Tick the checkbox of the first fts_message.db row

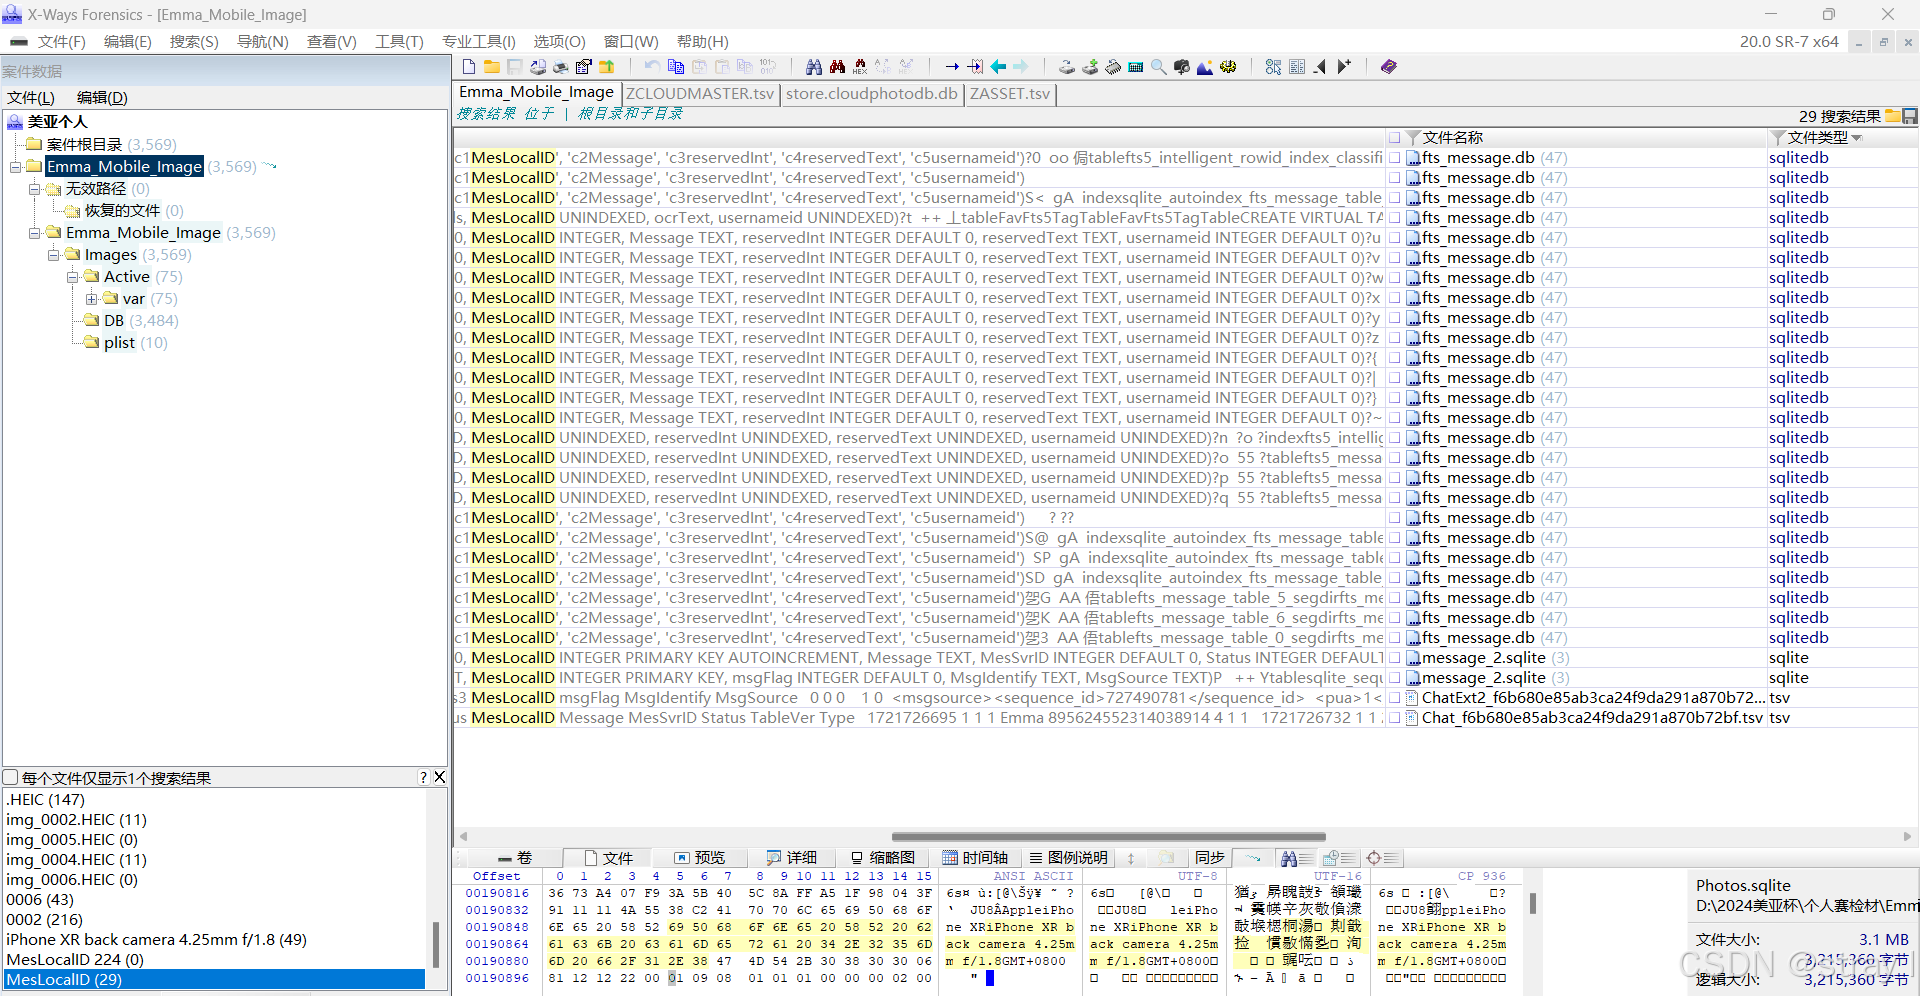(x=1394, y=158)
